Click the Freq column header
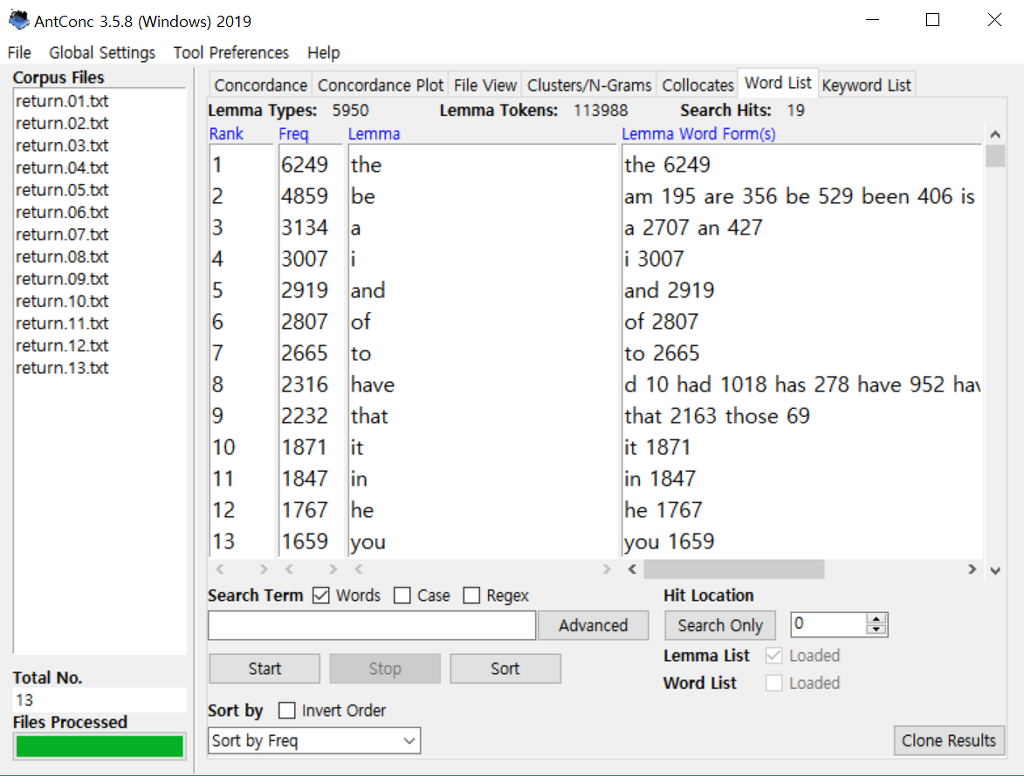1024x776 pixels. [x=293, y=134]
